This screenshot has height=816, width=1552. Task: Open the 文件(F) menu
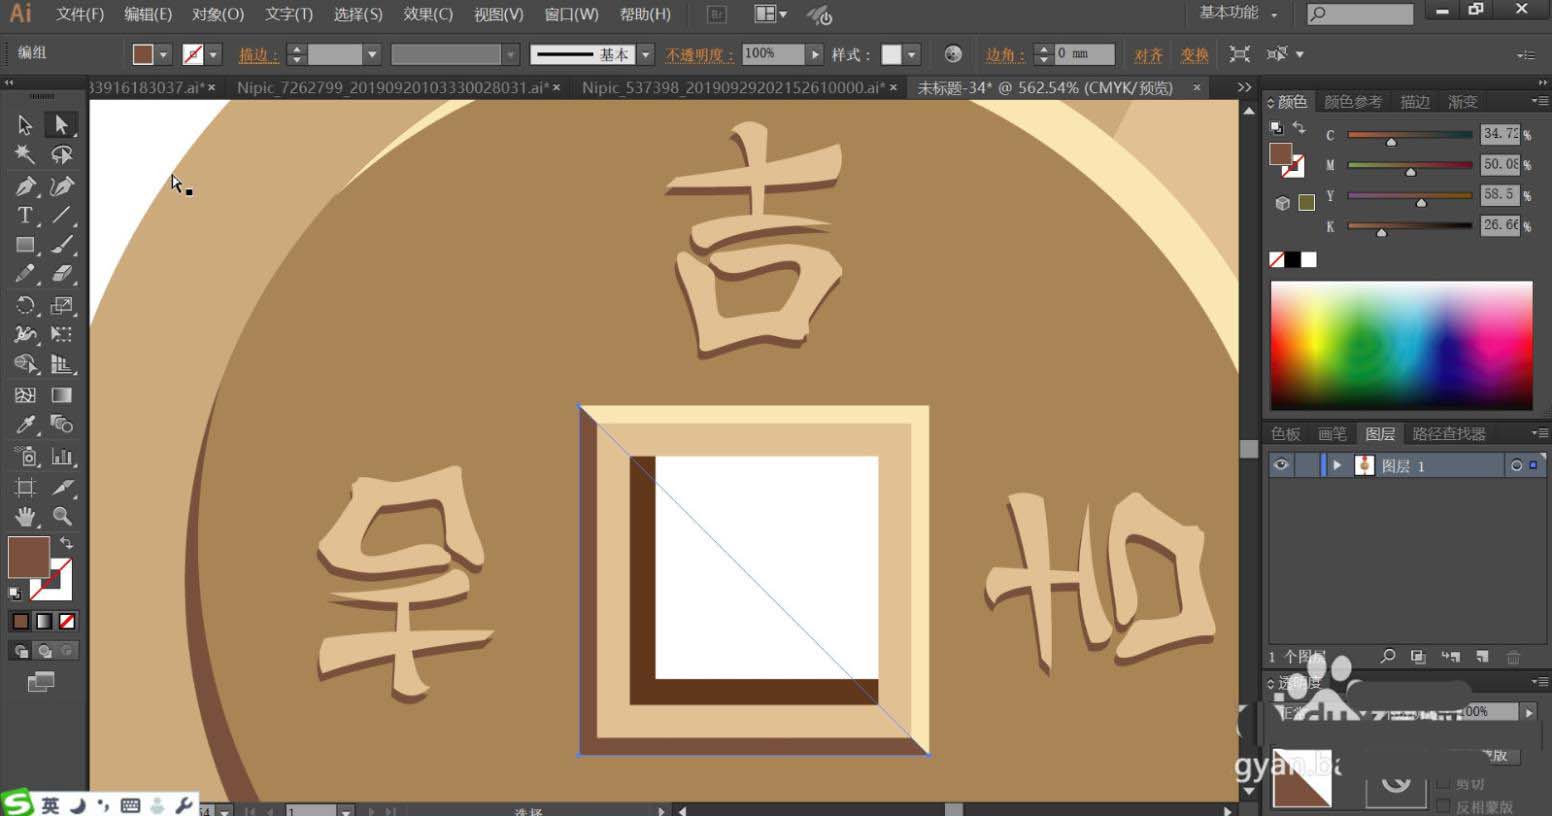80,14
